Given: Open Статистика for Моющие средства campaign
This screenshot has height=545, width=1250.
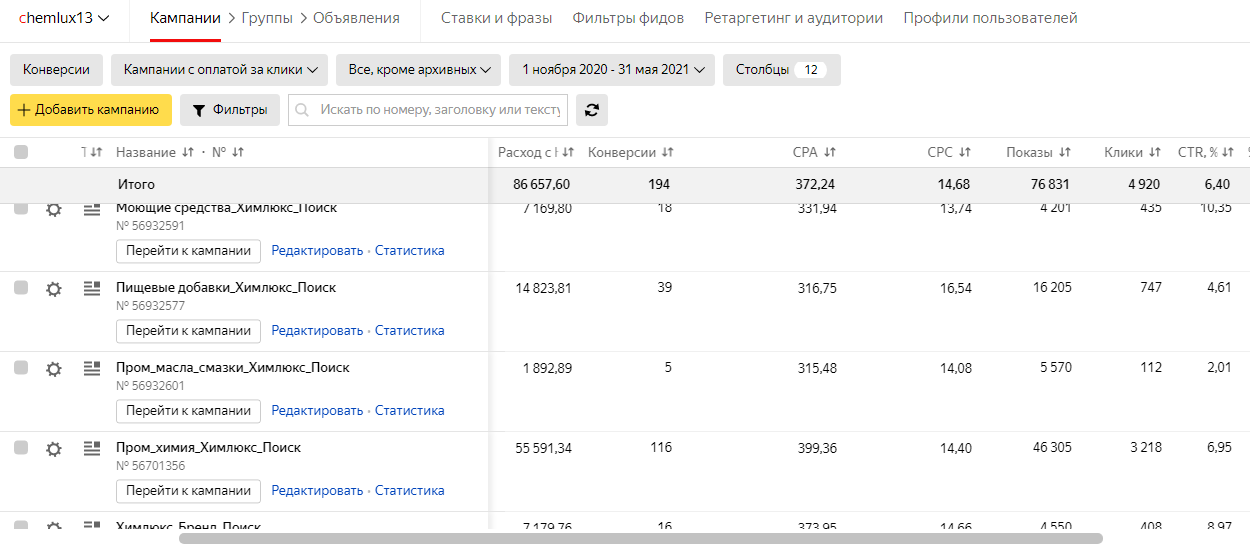Looking at the screenshot, I should pos(410,250).
